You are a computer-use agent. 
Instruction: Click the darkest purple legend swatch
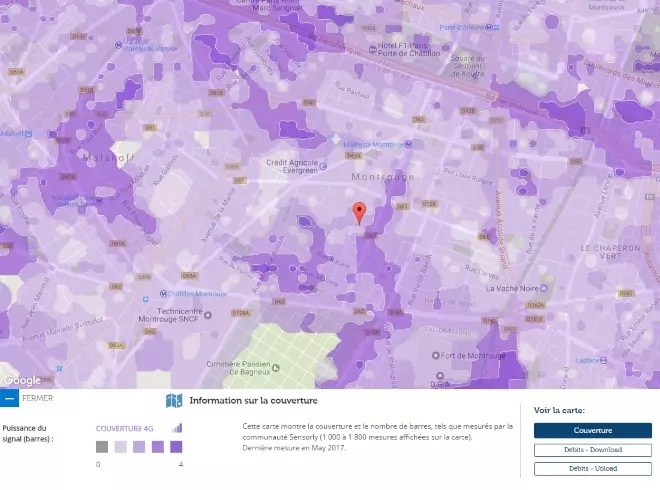pos(176,447)
